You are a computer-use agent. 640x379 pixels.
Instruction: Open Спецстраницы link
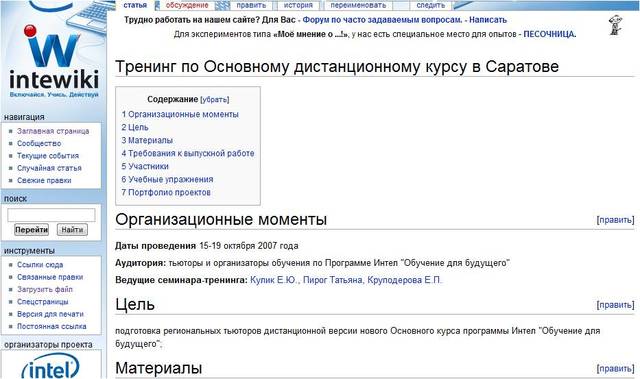43,301
